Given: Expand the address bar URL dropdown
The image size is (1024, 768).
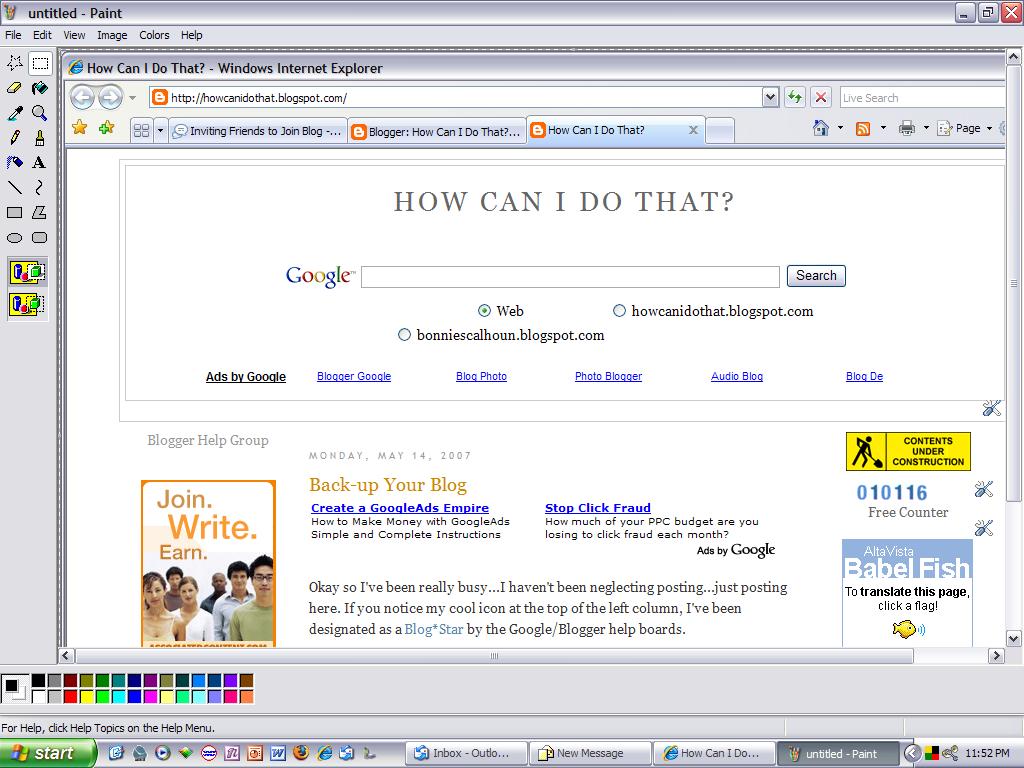Looking at the screenshot, I should (771, 97).
